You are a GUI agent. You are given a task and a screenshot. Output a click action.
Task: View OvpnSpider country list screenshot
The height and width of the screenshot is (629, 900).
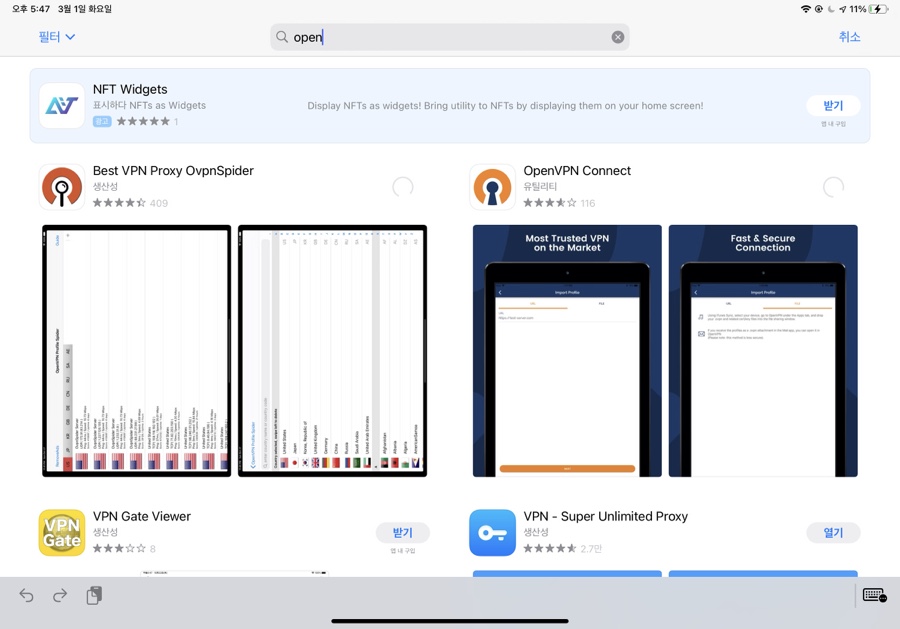click(332, 351)
